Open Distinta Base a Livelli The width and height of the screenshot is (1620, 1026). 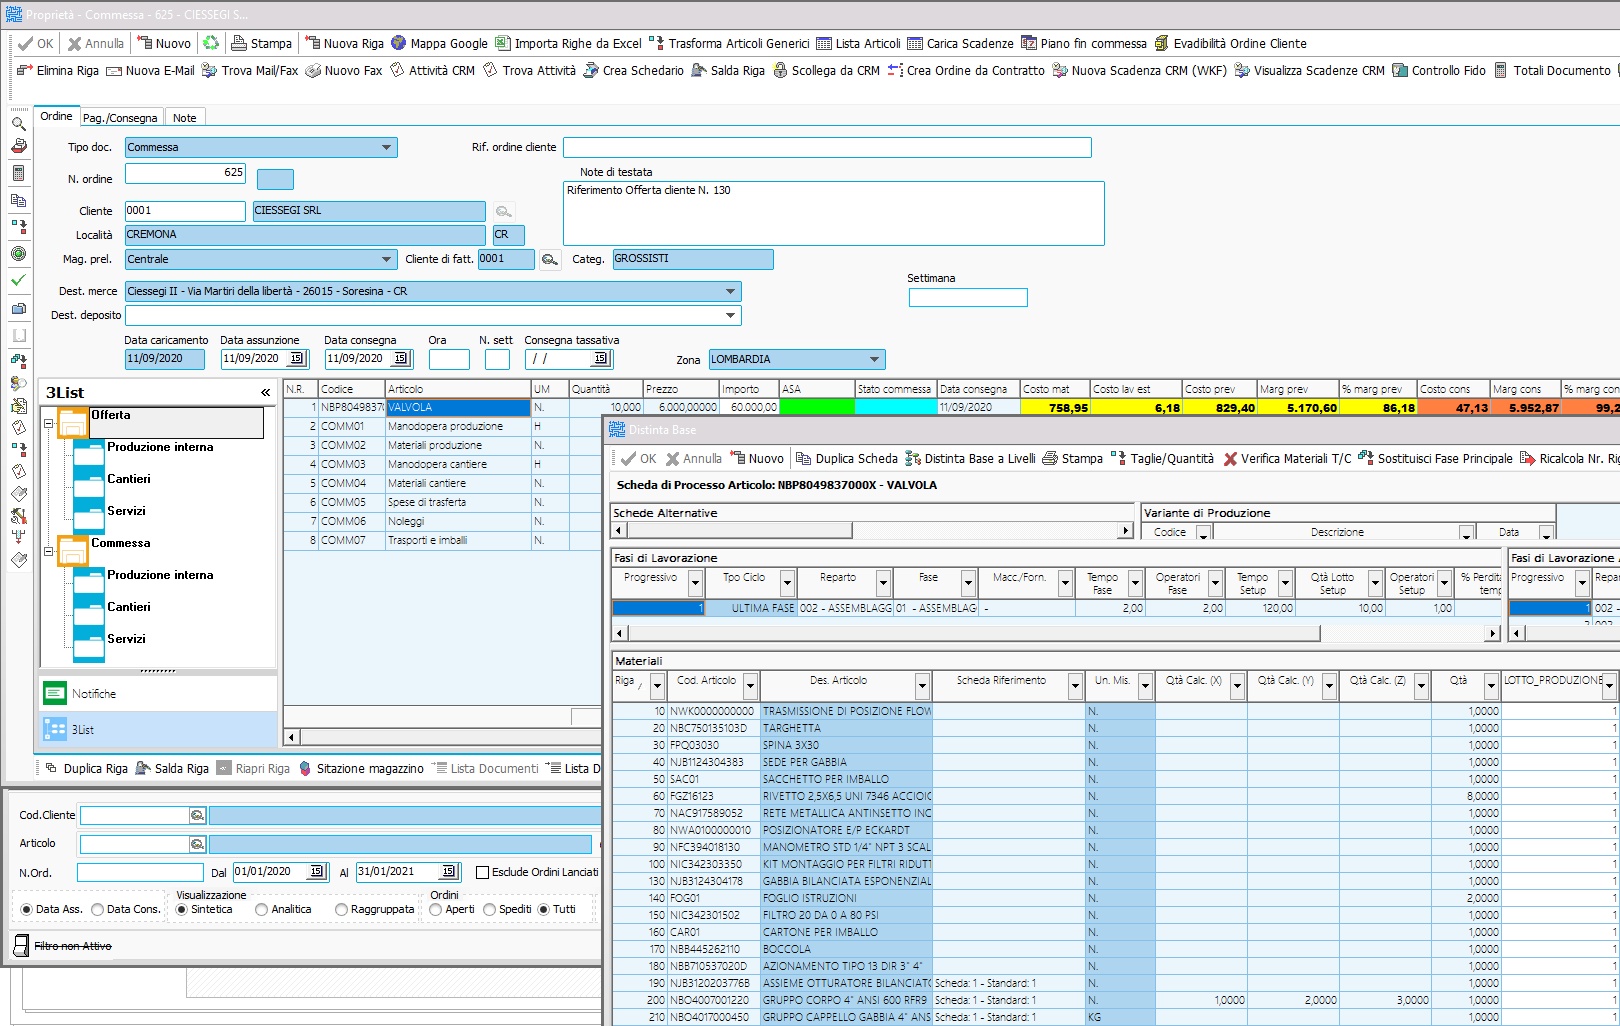point(970,458)
